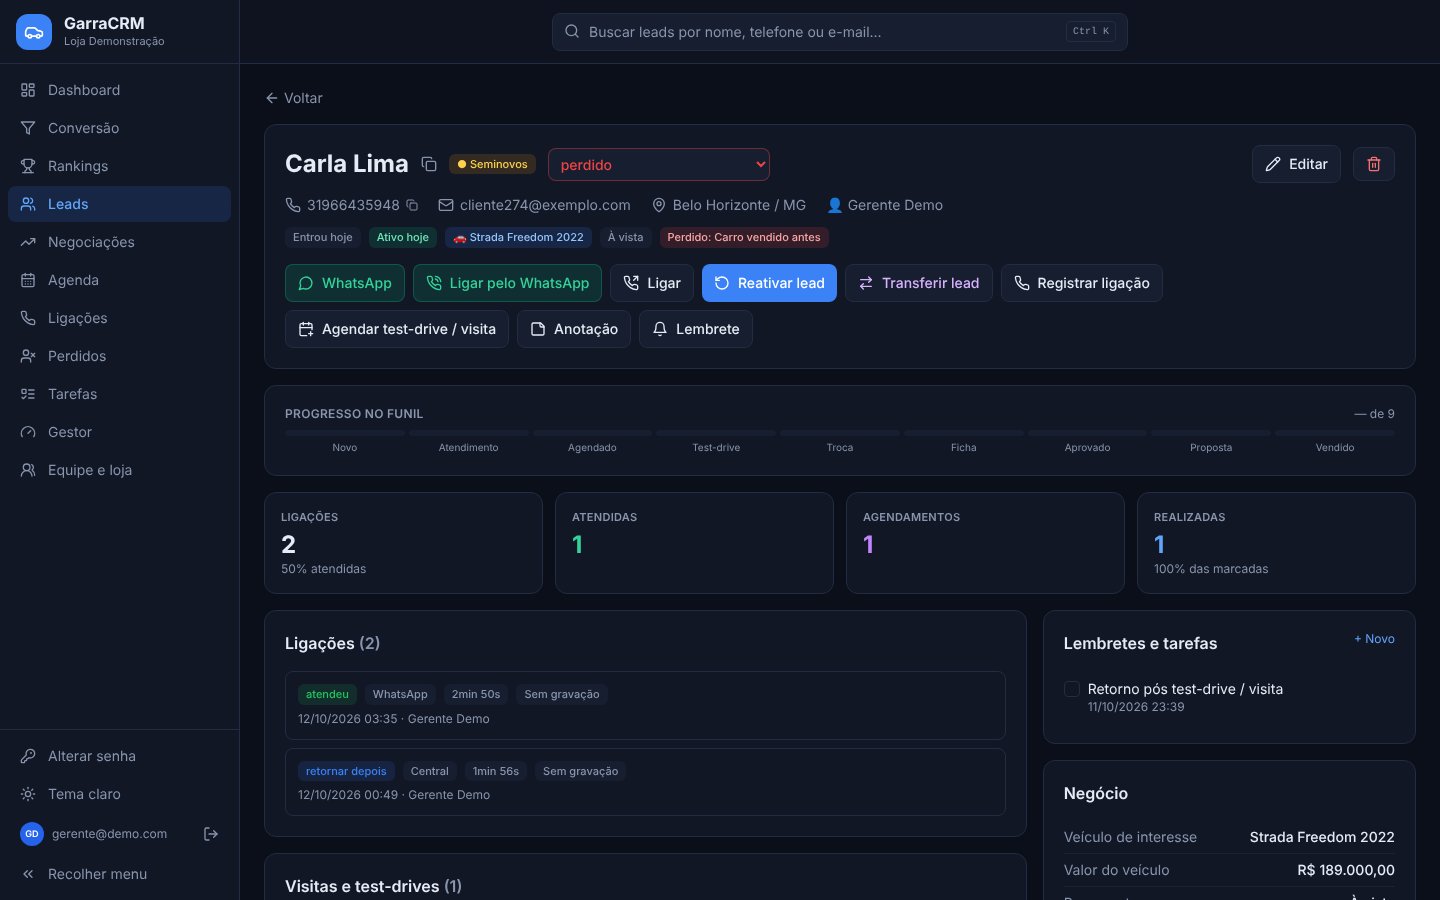The height and width of the screenshot is (900, 1440).
Task: Click the Ligações stat card
Action: coord(403,543)
